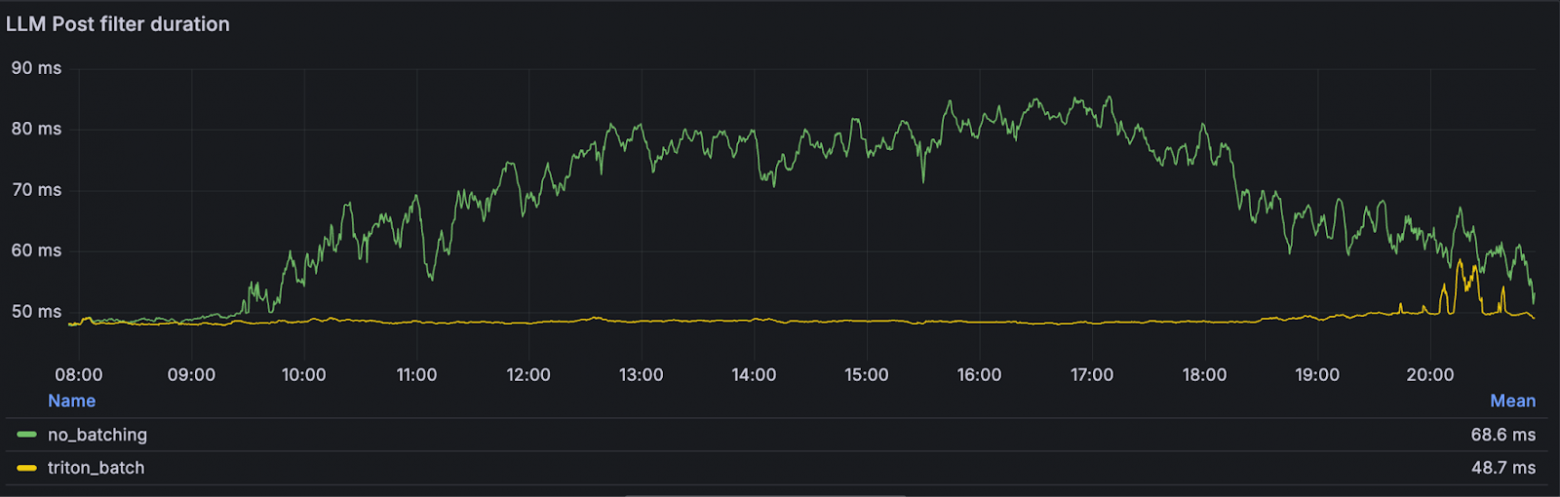Click the 10:00 time axis label
The height and width of the screenshot is (497, 1560).
click(x=304, y=376)
